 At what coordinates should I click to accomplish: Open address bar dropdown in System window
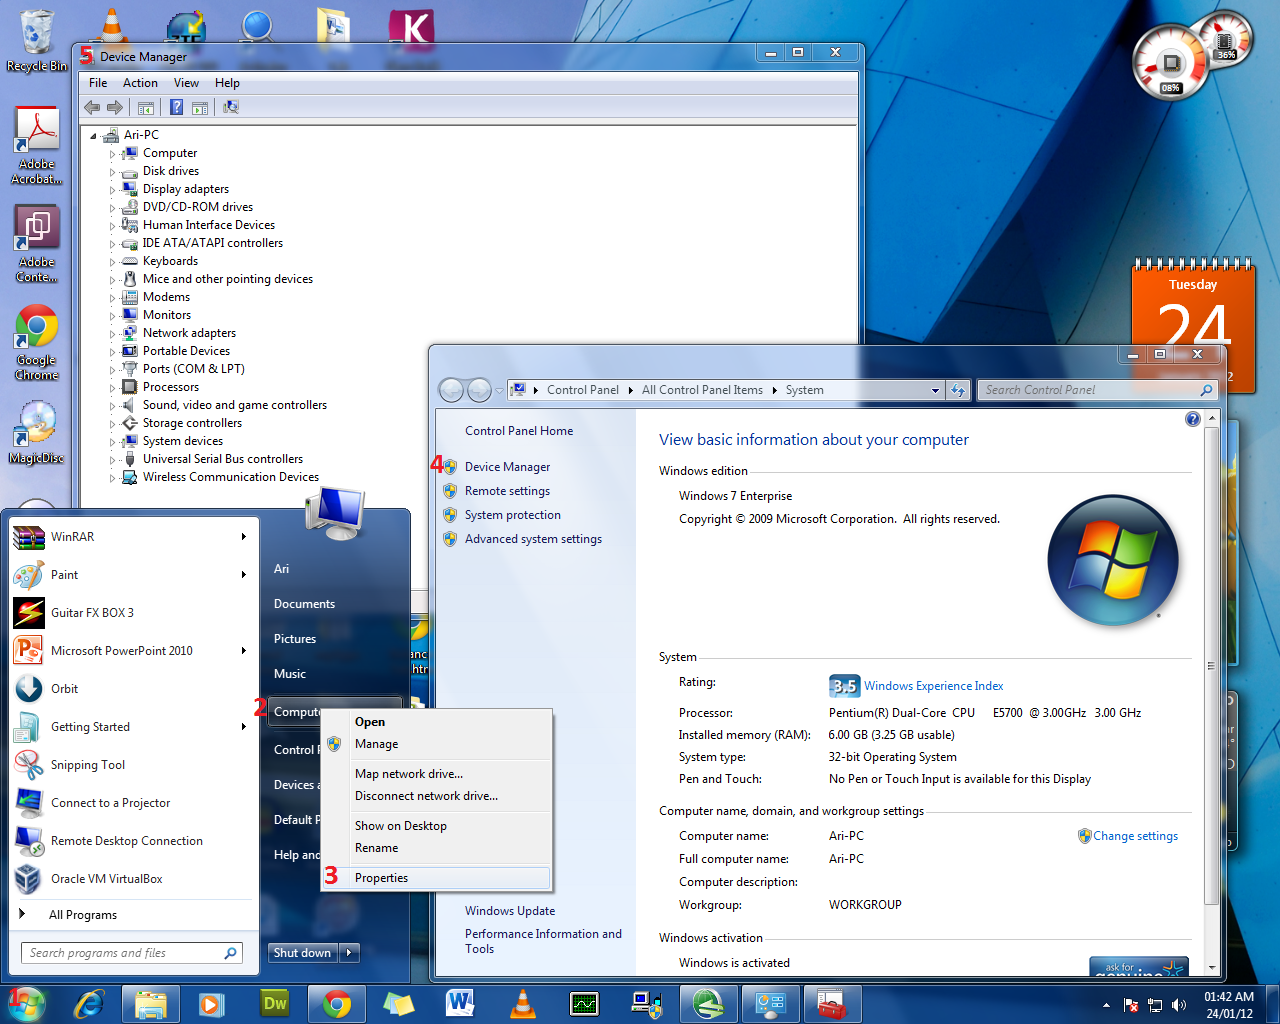935,390
